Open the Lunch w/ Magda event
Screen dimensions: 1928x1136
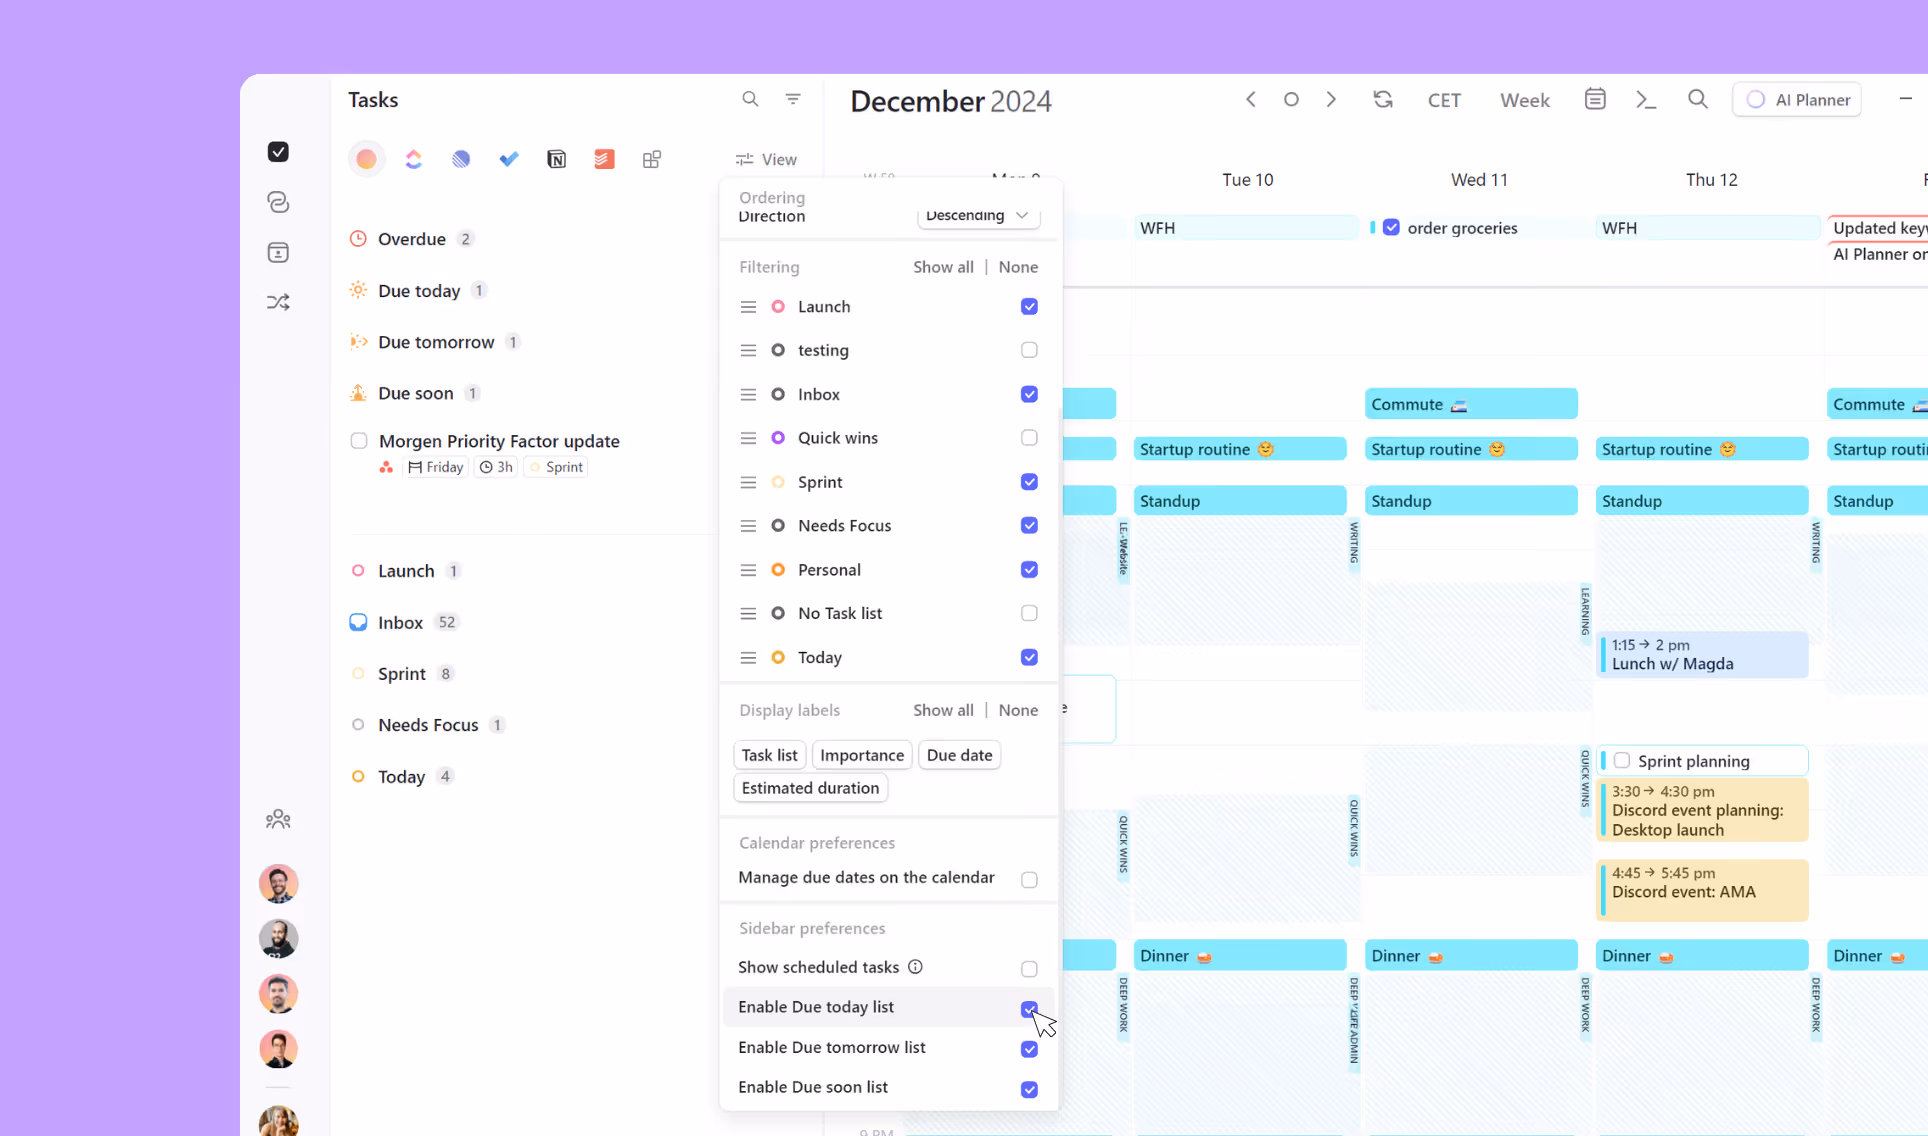pyautogui.click(x=1702, y=655)
